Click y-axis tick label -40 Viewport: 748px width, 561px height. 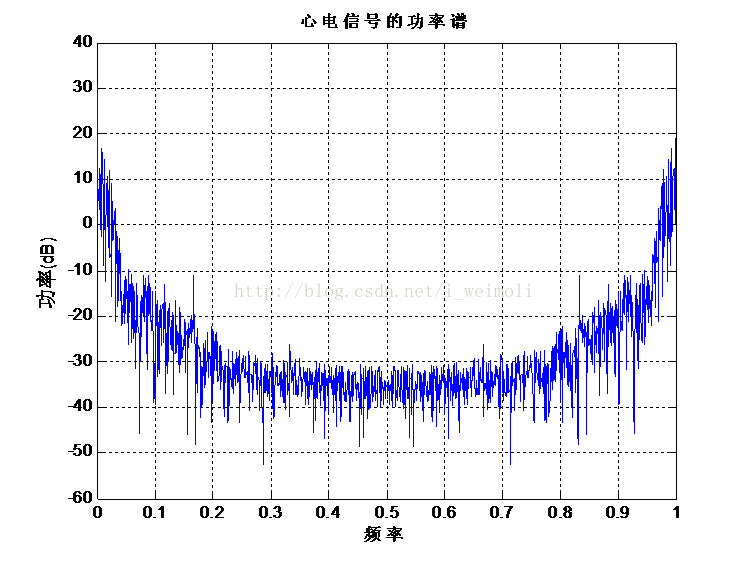[80, 406]
